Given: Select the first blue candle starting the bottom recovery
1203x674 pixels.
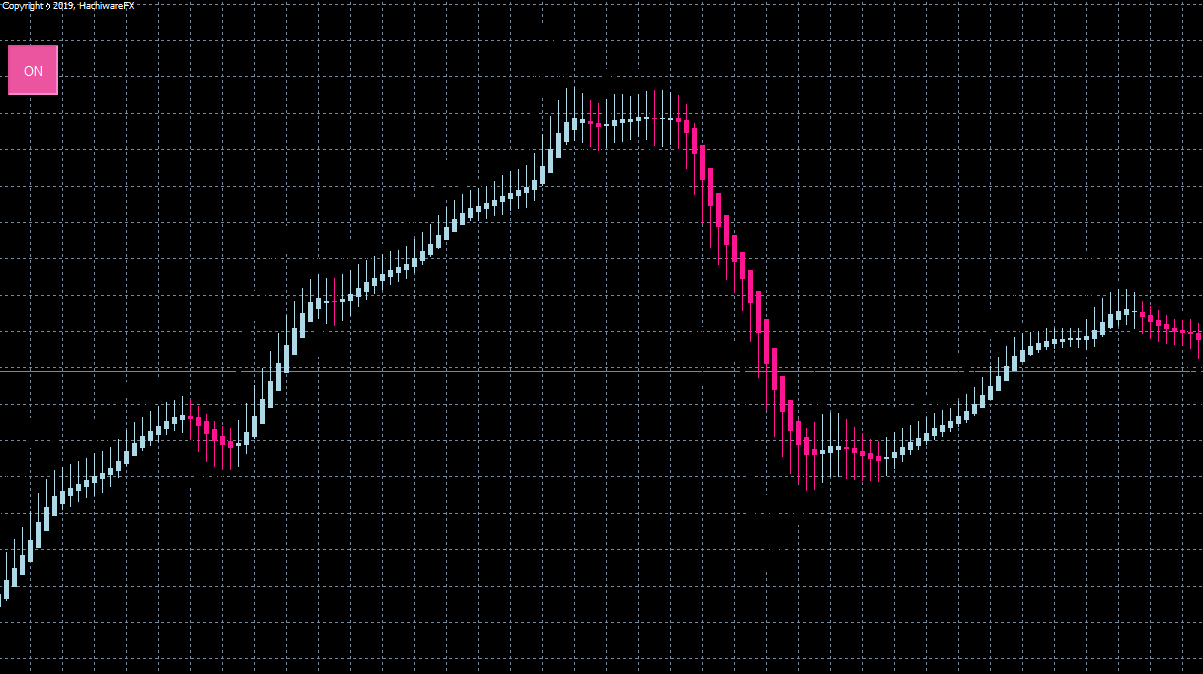Looking at the screenshot, I should point(886,456).
